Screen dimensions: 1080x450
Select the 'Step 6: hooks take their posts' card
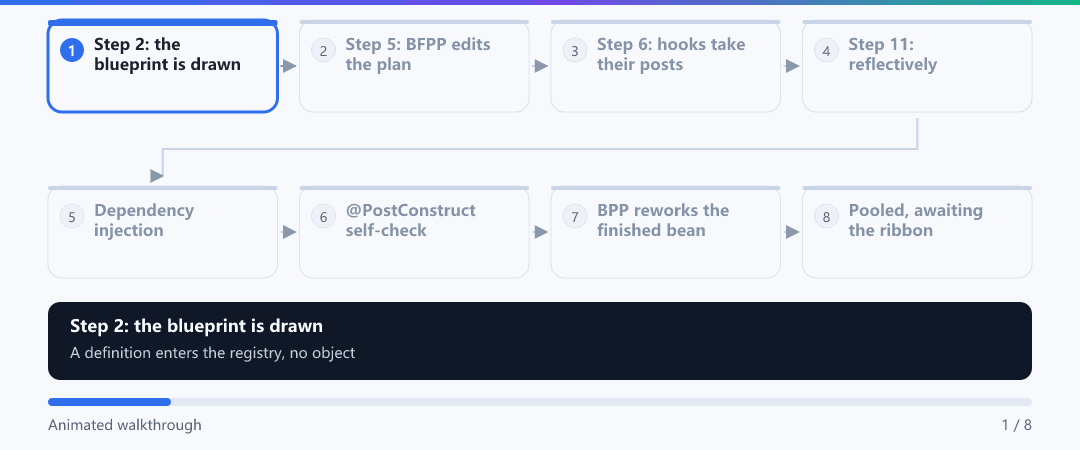pos(665,66)
